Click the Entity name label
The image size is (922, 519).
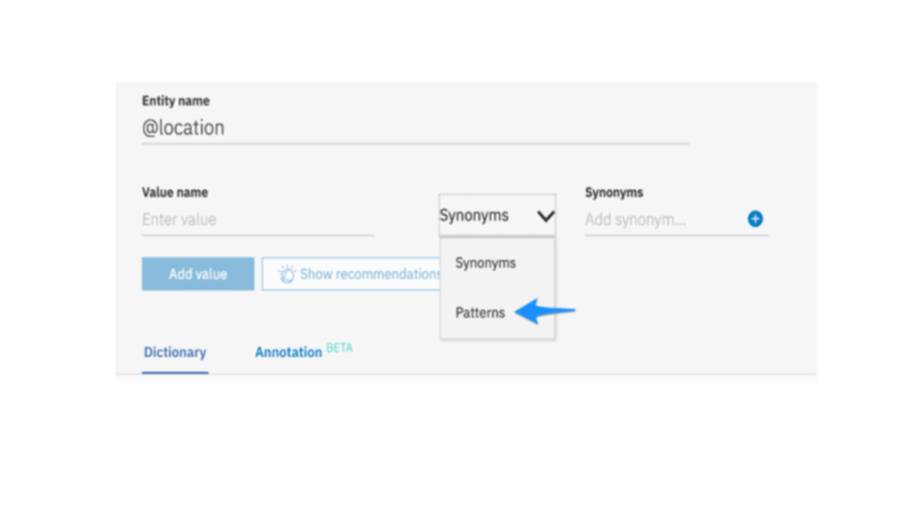pos(176,101)
